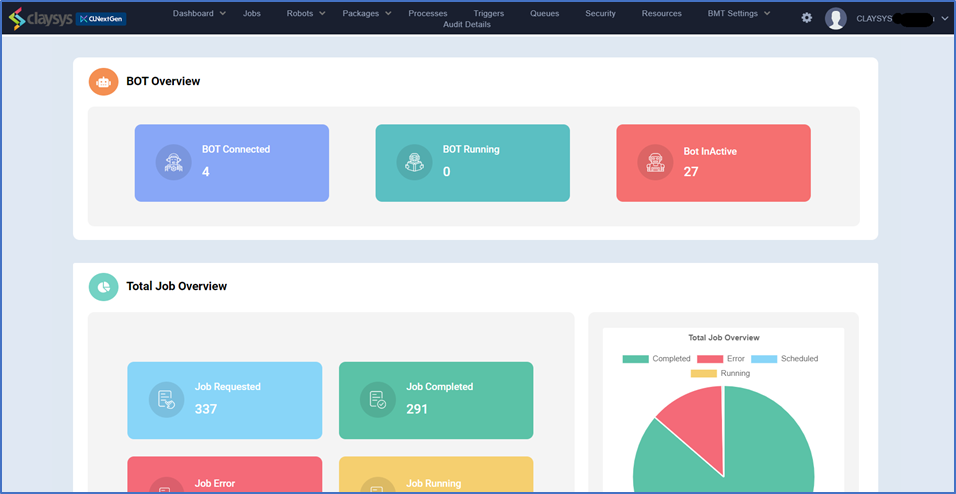Screen dimensions: 956x494
Task: Click the user avatar icon
Action: [836, 18]
